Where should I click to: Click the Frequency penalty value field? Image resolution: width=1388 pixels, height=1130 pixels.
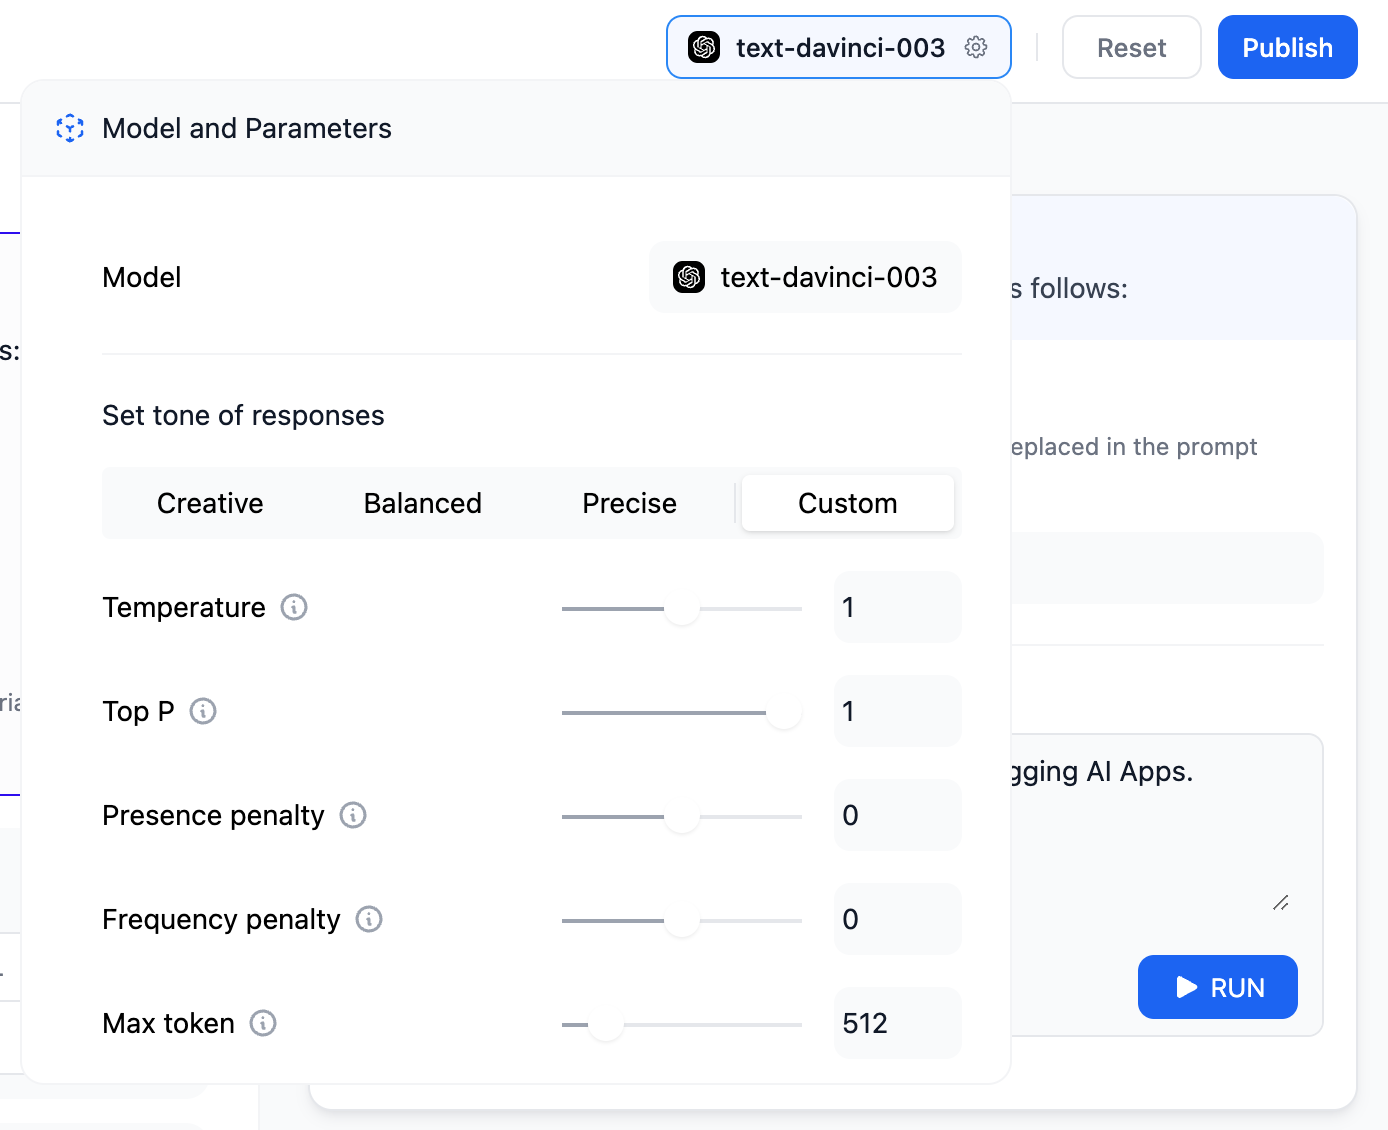pyautogui.click(x=898, y=919)
